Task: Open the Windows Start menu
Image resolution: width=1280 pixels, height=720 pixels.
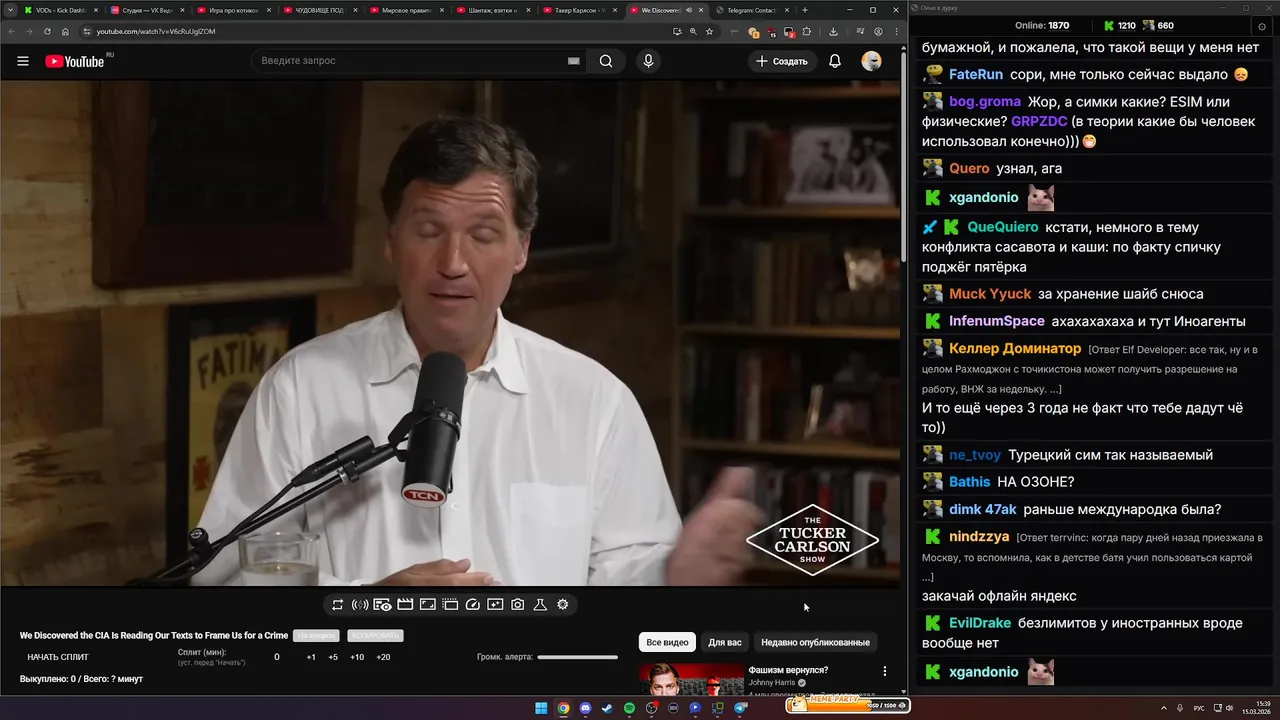Action: point(541,708)
